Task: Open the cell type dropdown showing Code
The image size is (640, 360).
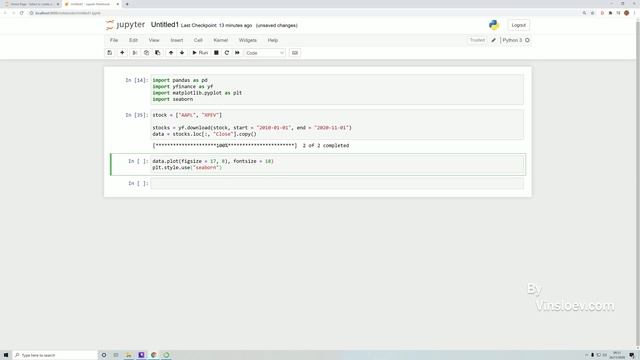Action: (x=264, y=53)
